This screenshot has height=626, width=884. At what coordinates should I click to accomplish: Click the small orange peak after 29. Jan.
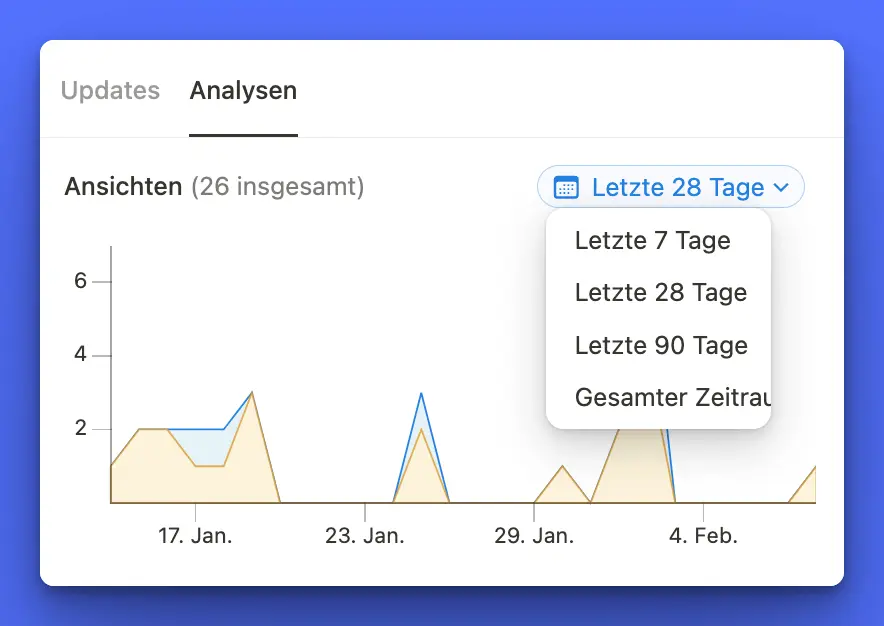tap(563, 468)
